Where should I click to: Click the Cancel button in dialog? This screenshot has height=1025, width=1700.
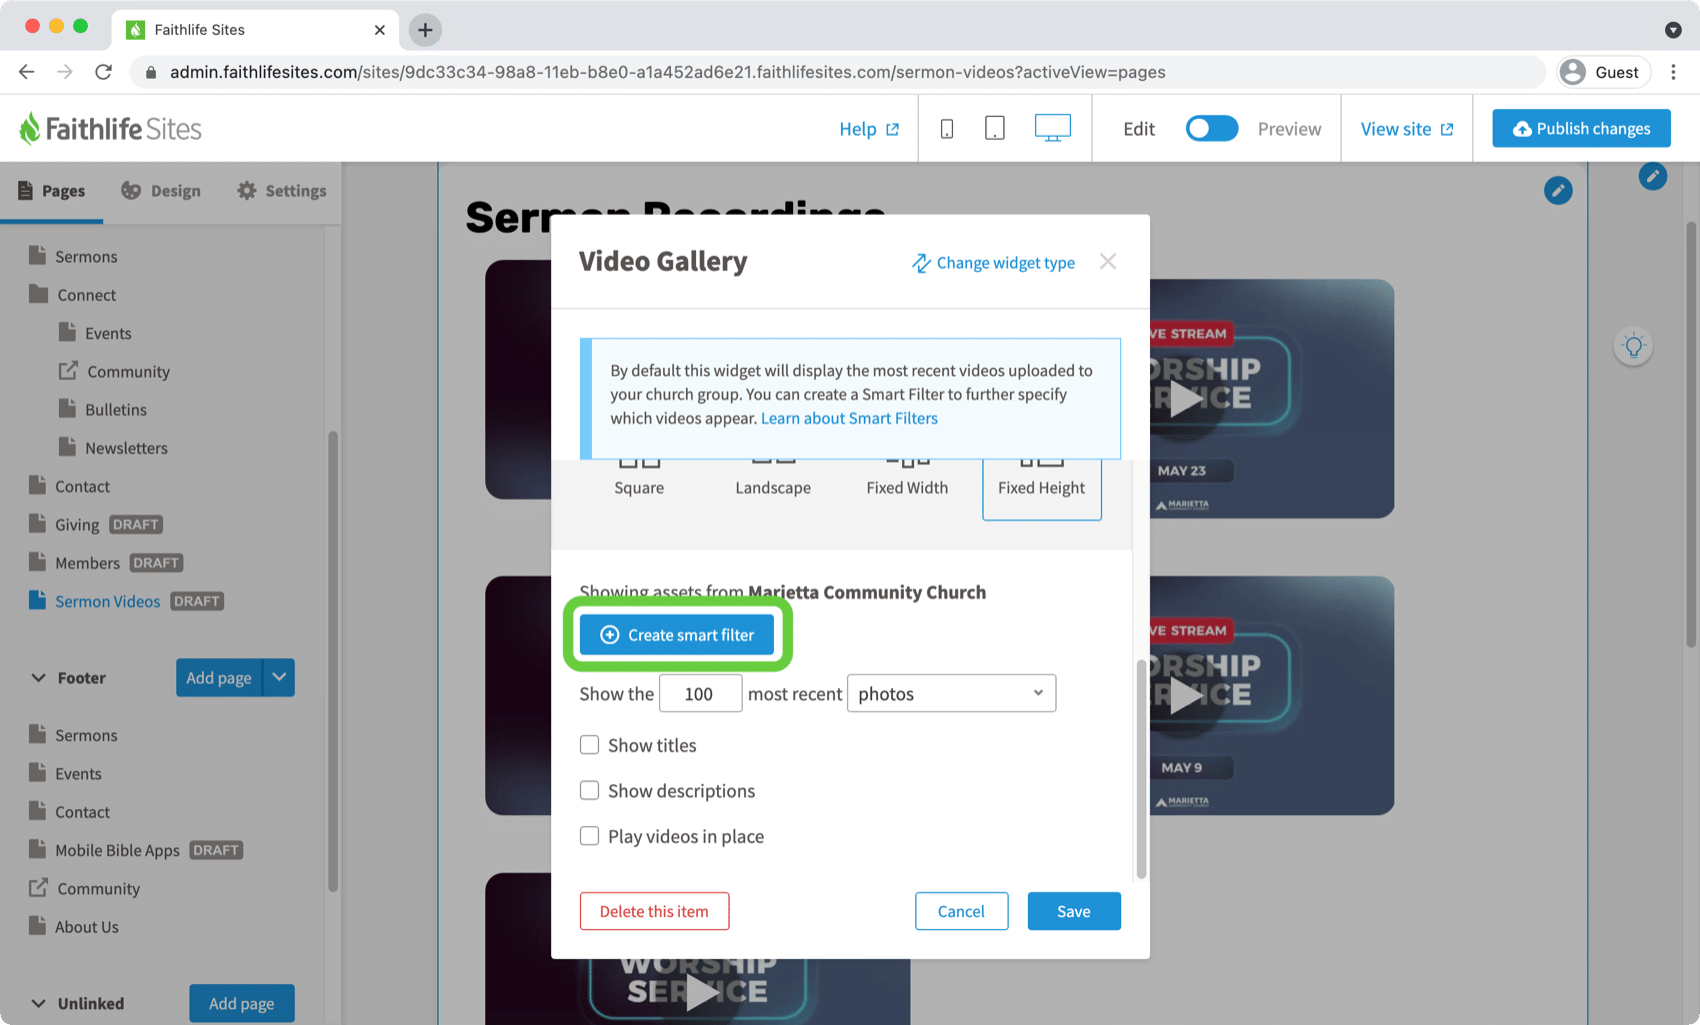[961, 911]
